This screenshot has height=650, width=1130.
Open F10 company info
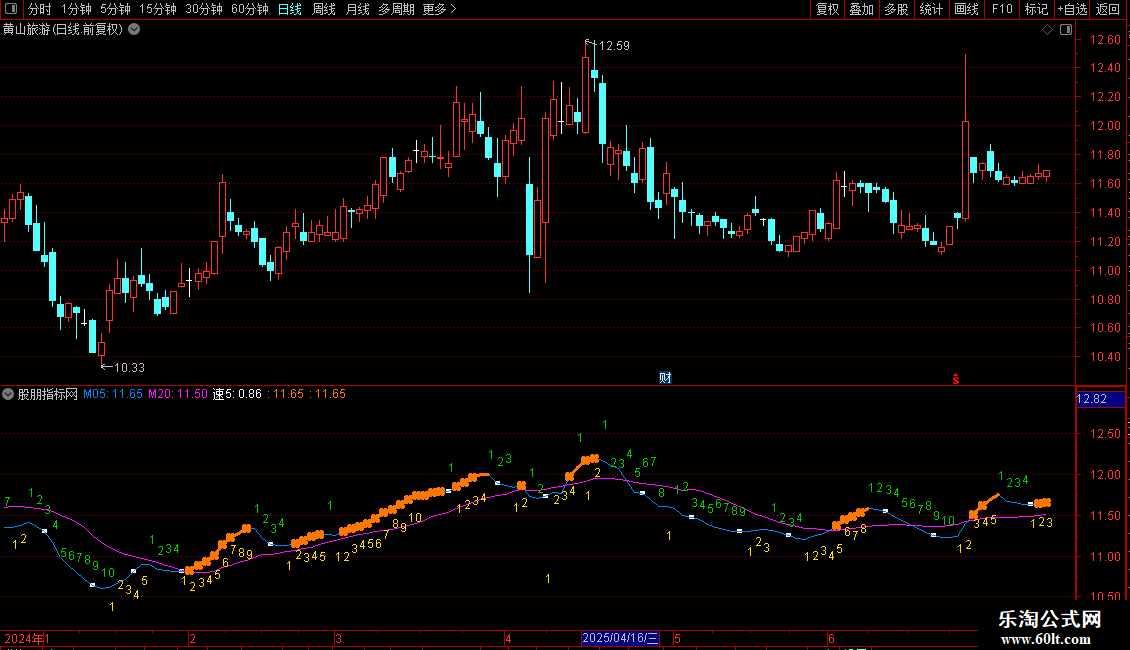pyautogui.click(x=1002, y=9)
